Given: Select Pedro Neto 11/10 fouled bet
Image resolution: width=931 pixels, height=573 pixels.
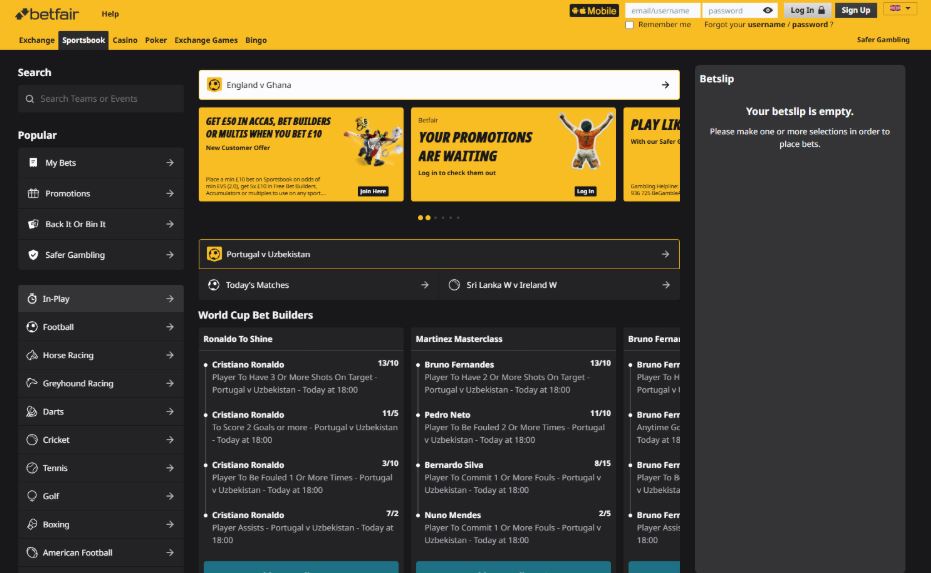Looking at the screenshot, I should coord(514,427).
